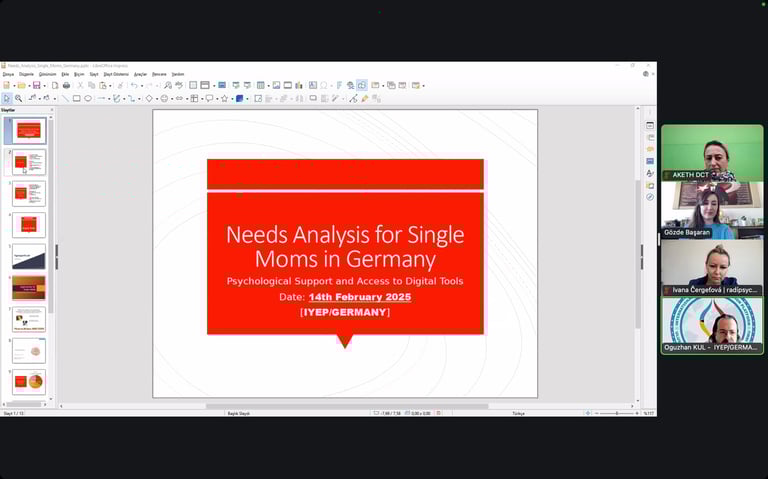768x479 pixels.
Task: Click the Master Slide icon
Action: pyautogui.click(x=222, y=85)
